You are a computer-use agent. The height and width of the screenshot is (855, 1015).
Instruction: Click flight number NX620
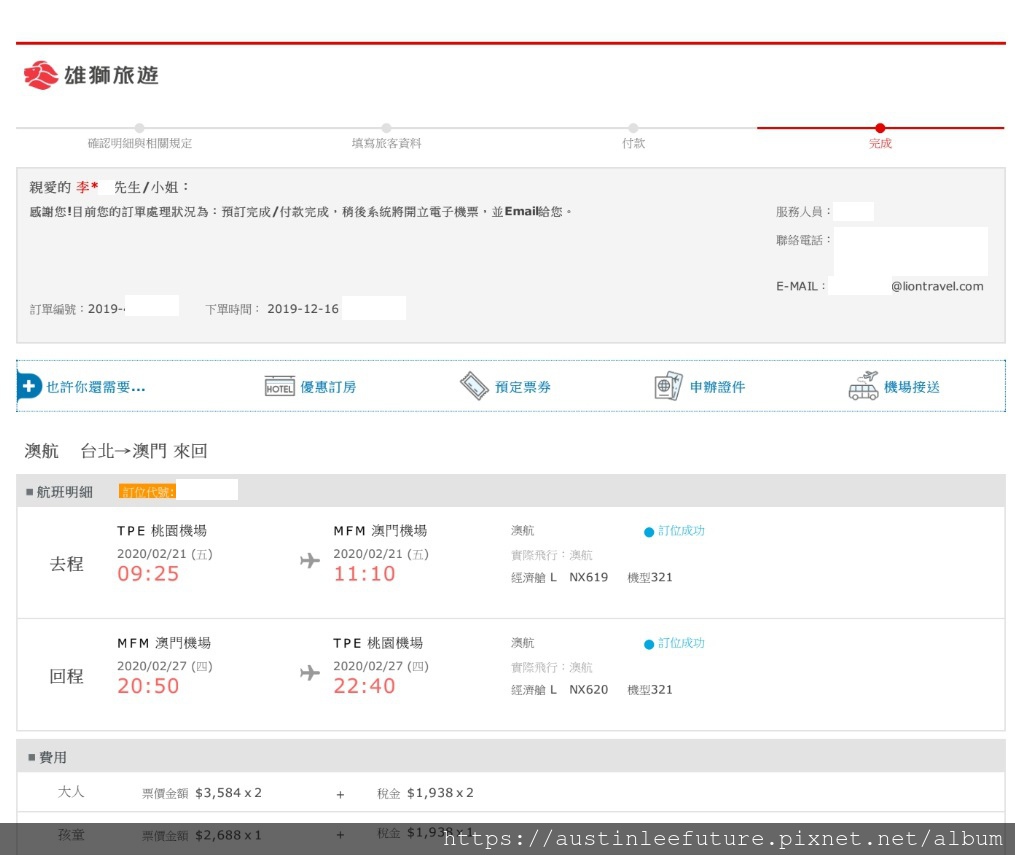(x=588, y=689)
